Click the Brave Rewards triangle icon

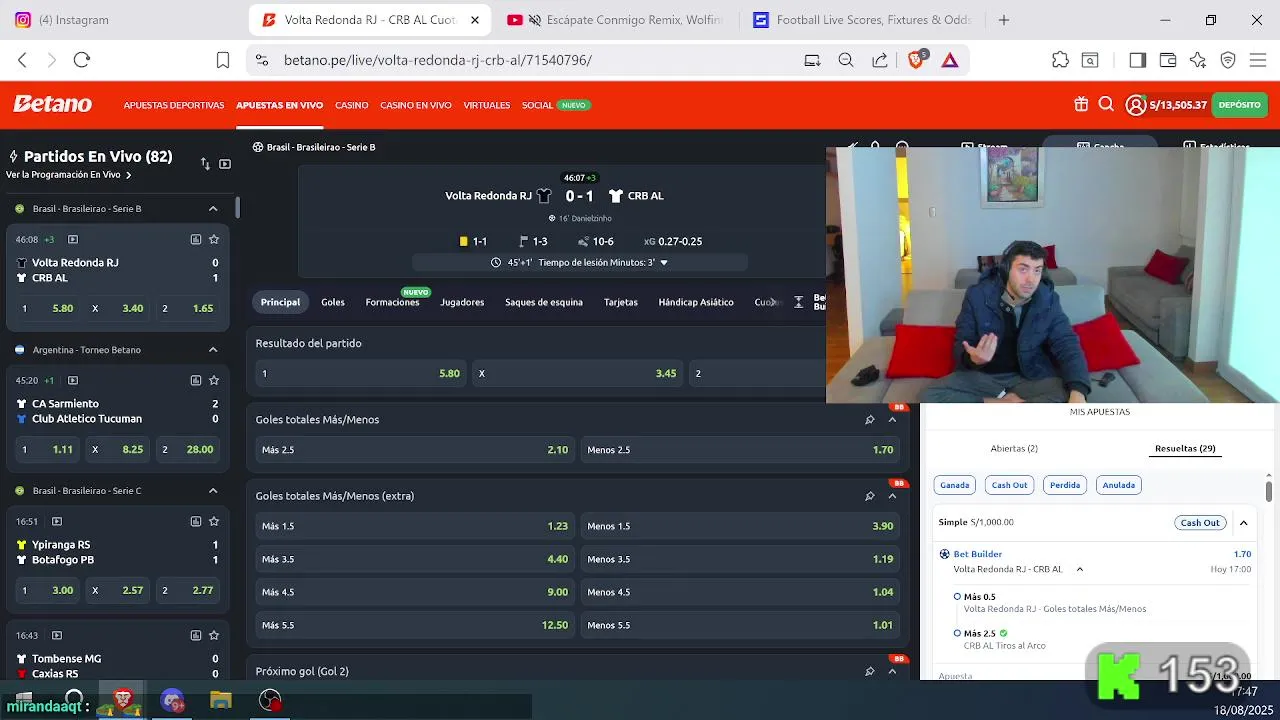[x=950, y=60]
